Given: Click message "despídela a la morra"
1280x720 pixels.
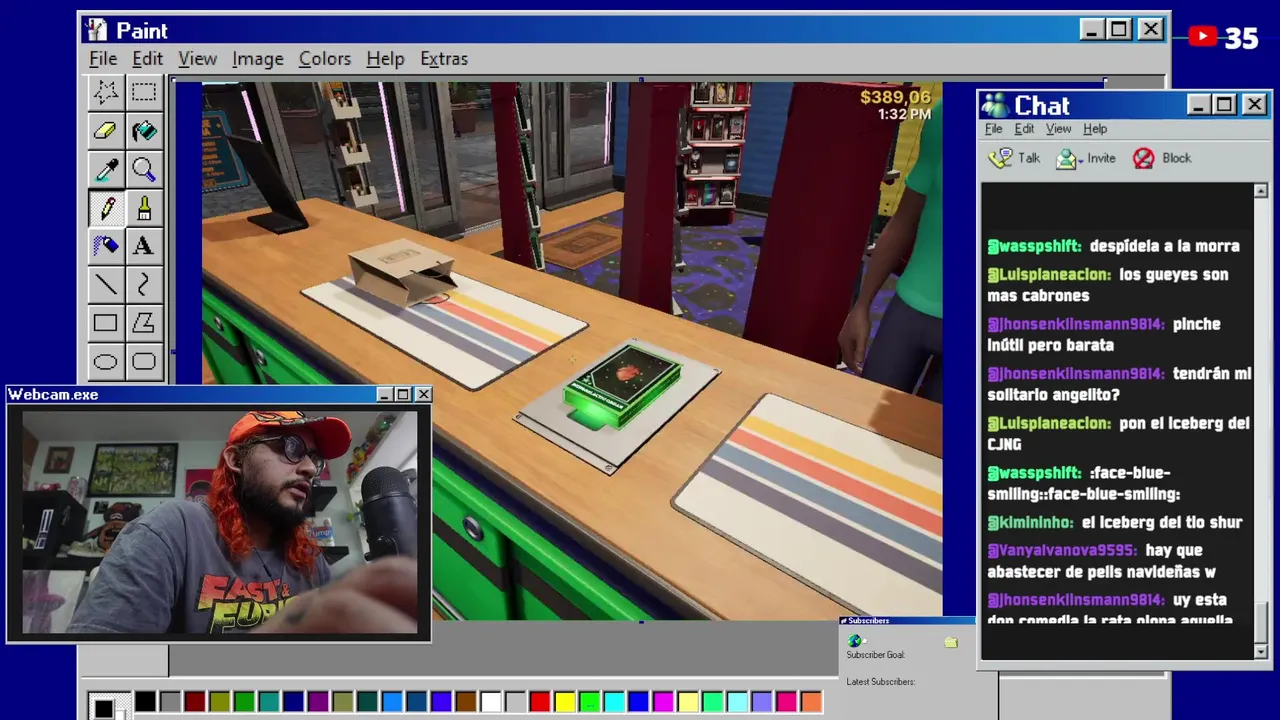Looking at the screenshot, I should [x=1164, y=246].
